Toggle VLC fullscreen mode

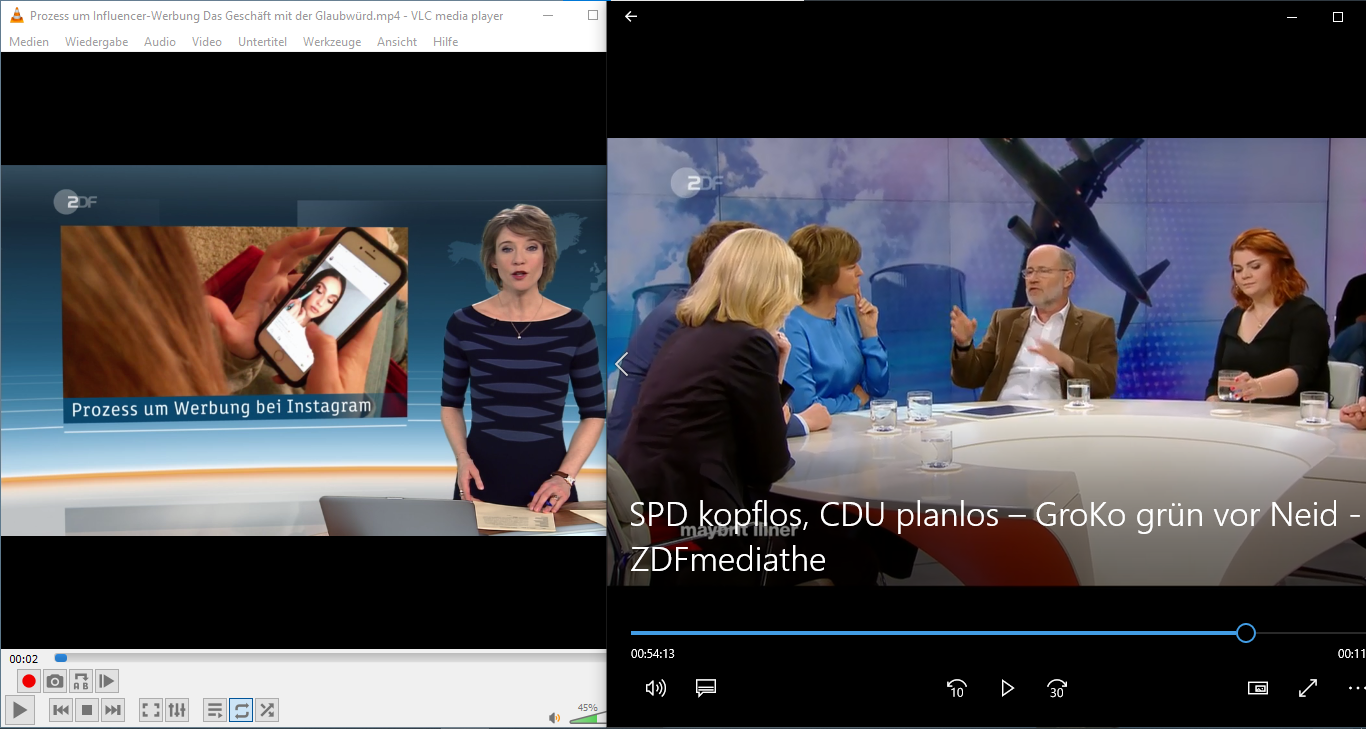[x=151, y=710]
